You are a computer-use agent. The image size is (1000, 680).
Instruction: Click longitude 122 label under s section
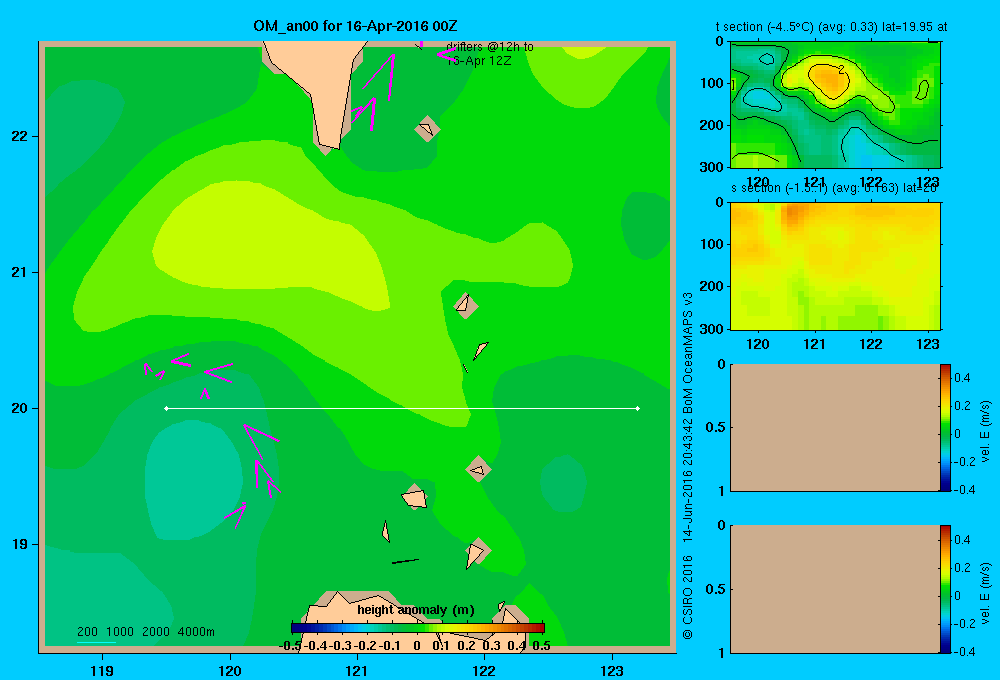pyautogui.click(x=871, y=344)
